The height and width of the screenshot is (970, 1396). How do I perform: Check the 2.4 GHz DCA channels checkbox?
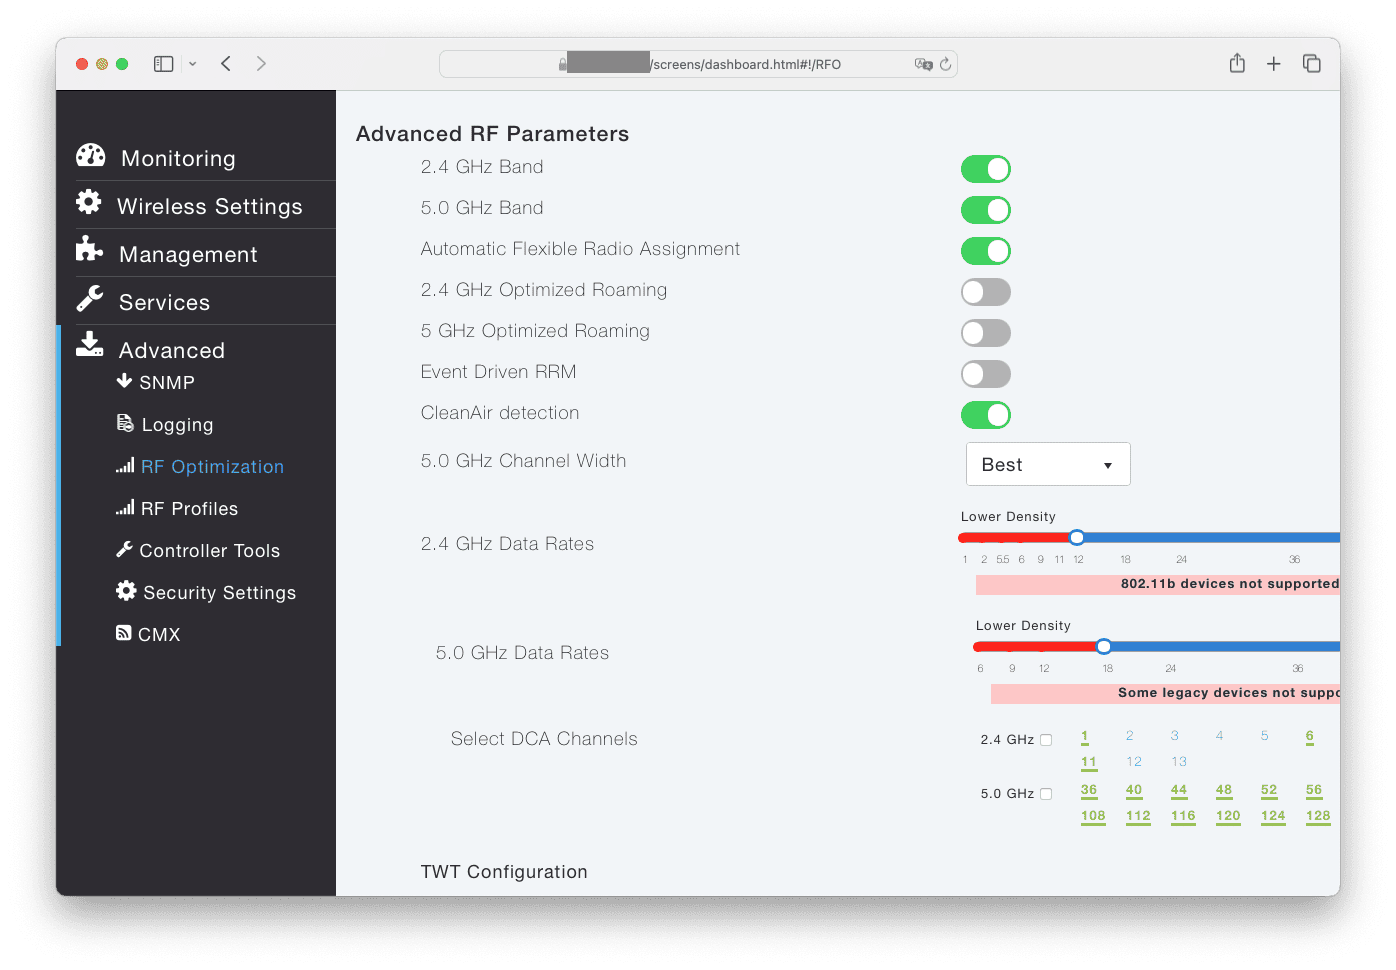(x=1046, y=739)
